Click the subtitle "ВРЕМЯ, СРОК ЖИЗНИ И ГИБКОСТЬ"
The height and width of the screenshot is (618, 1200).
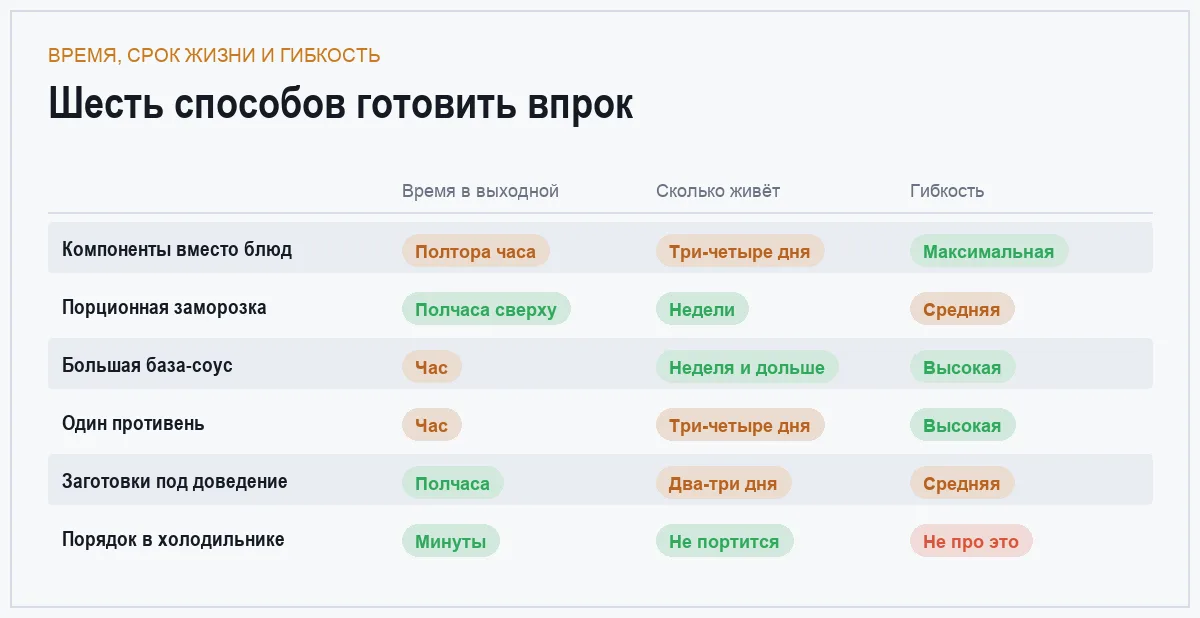214,55
